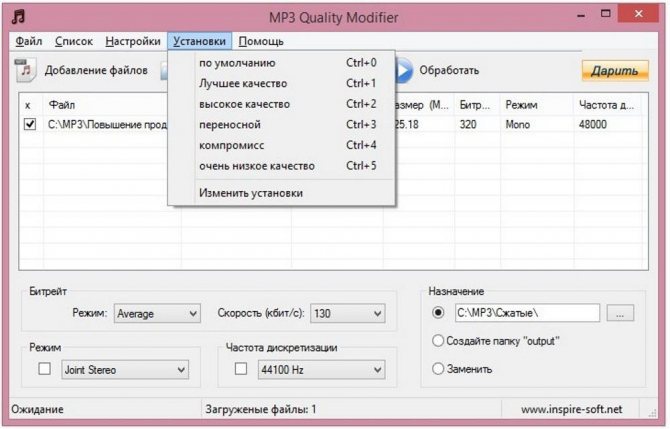Close the MP3 Quality Modifier window
Screen dimensions: 670x429
(x=638, y=14)
